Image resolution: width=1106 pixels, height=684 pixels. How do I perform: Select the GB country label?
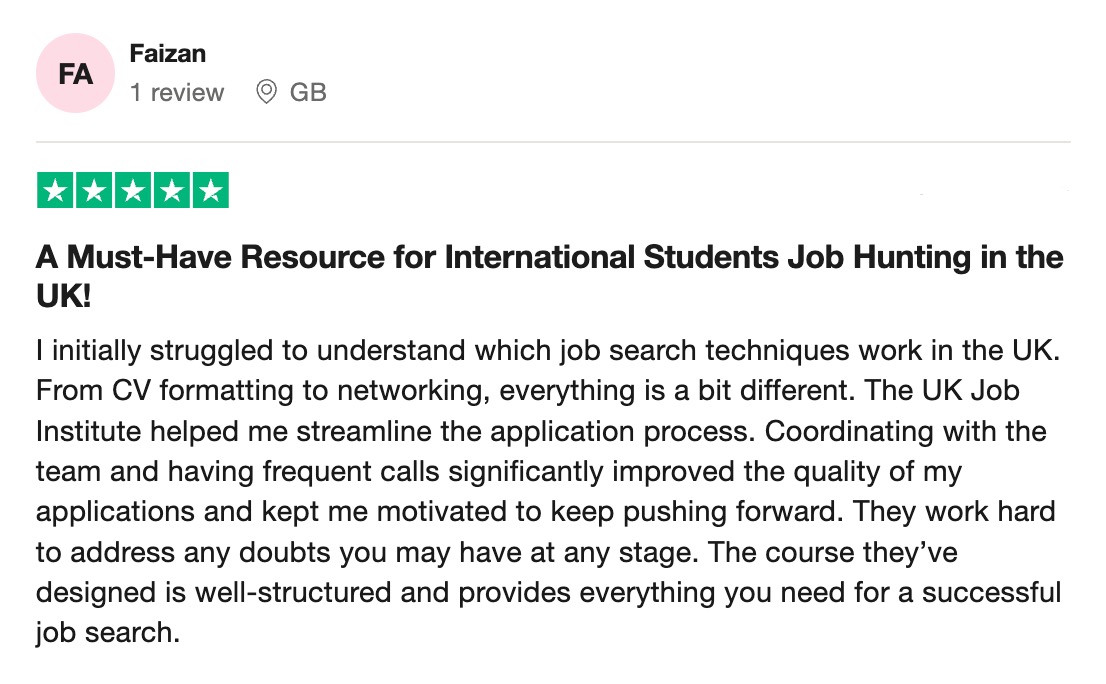coord(308,92)
